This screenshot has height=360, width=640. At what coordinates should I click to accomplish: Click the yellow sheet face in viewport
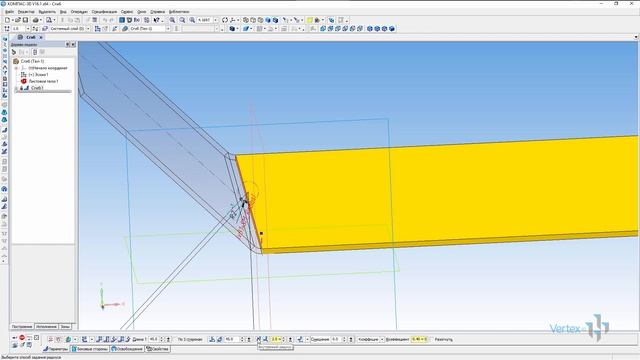point(441,192)
